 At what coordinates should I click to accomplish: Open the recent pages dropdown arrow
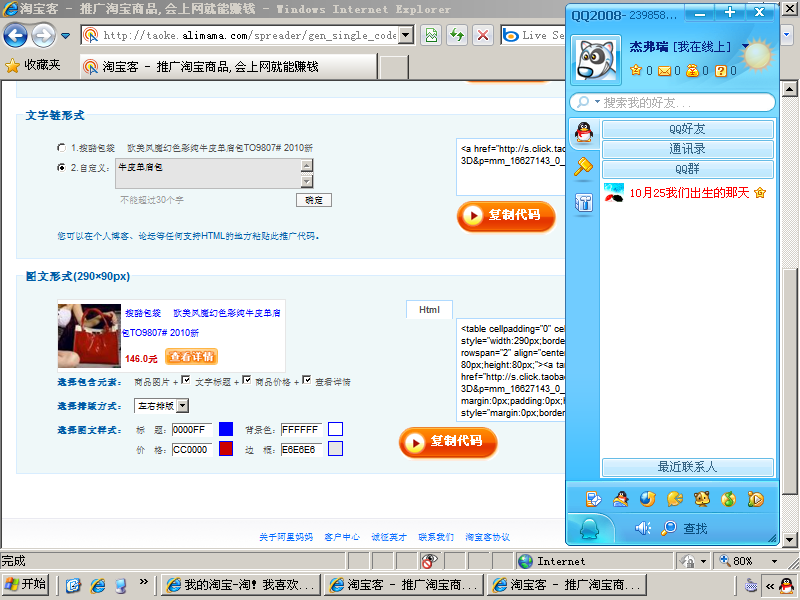(x=65, y=36)
